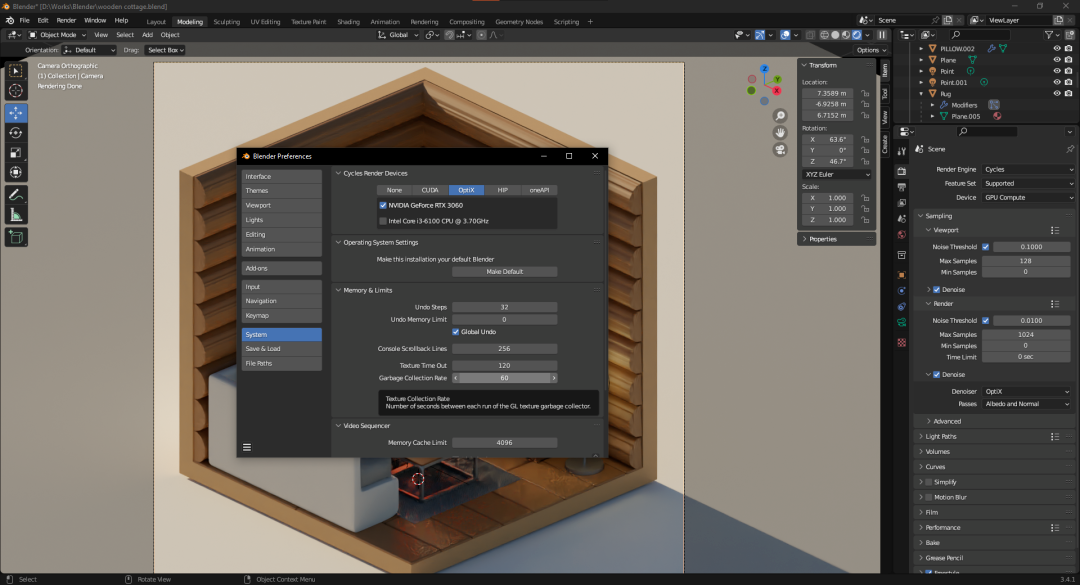Click the Garbage Collection Rate slider
This screenshot has height=585, width=1080.
(504, 378)
